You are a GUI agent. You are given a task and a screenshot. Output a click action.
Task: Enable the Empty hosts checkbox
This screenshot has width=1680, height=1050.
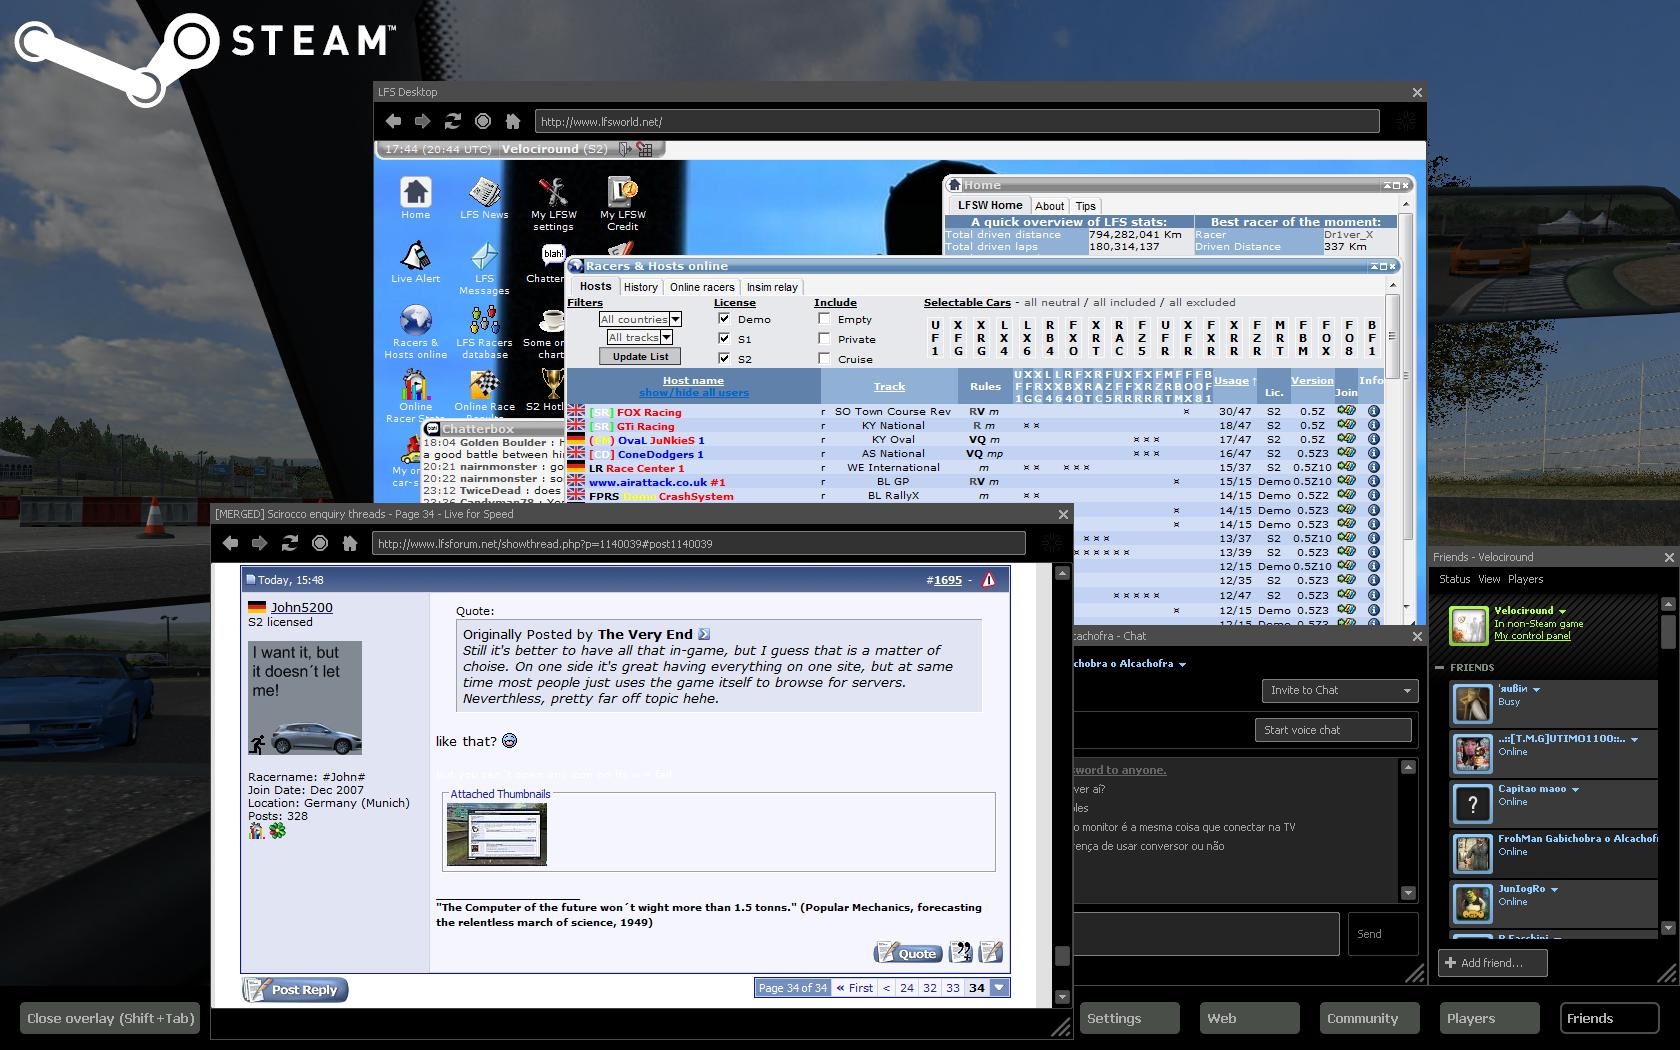point(824,318)
